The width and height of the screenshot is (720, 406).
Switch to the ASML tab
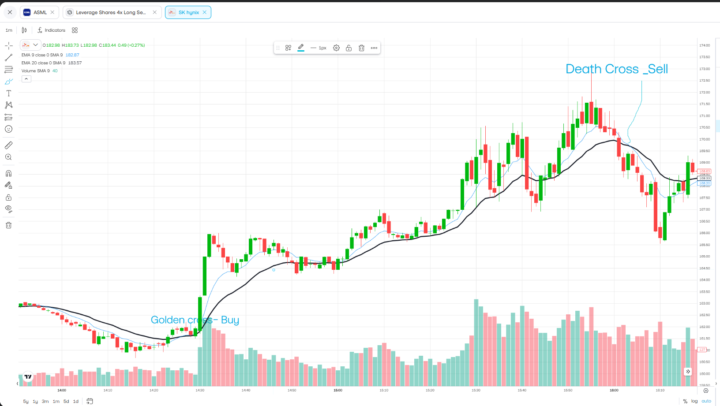click(x=38, y=12)
